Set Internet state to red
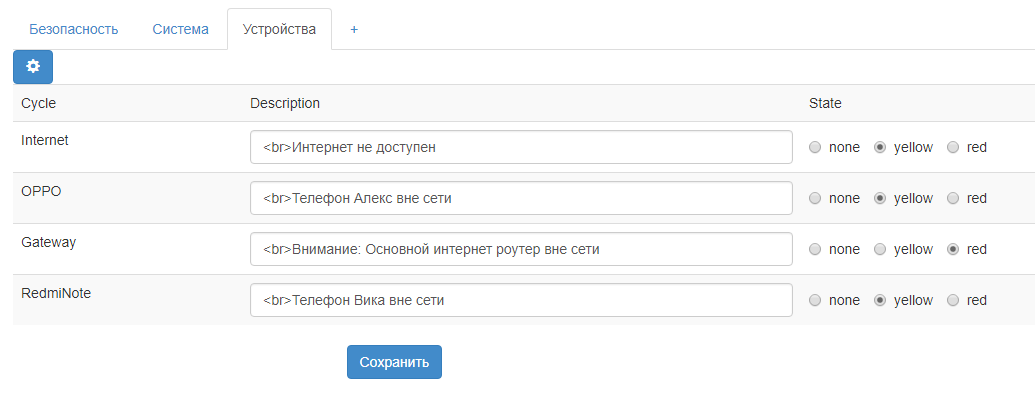This screenshot has height=407, width=1035. (953, 148)
